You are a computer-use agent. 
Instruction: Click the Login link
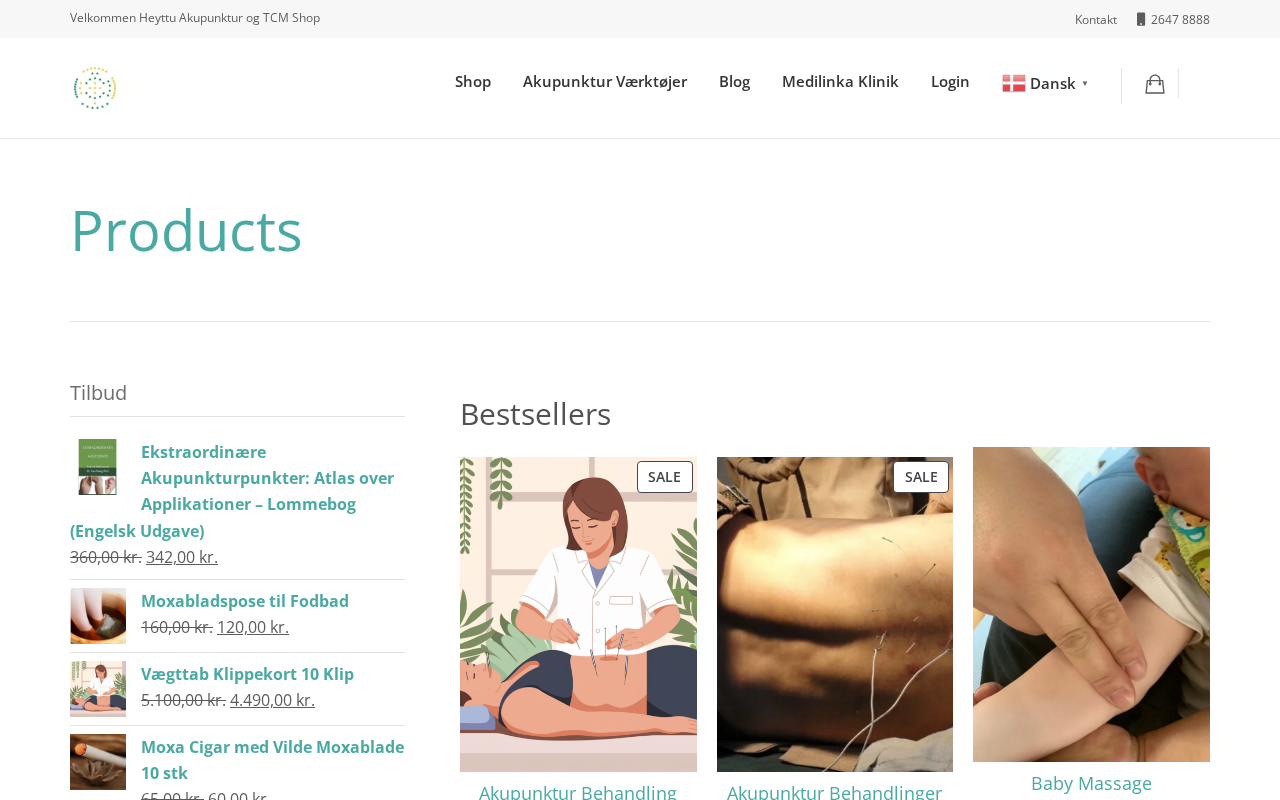tap(950, 81)
